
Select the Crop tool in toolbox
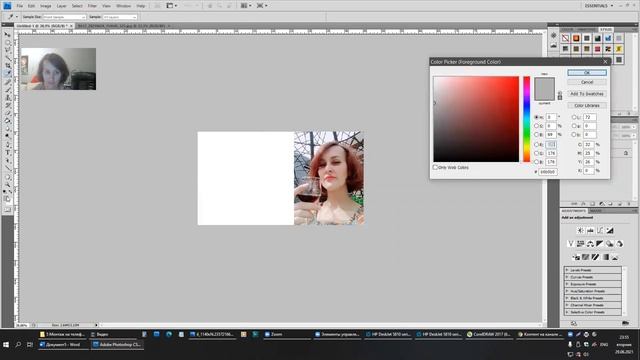pos(7,65)
